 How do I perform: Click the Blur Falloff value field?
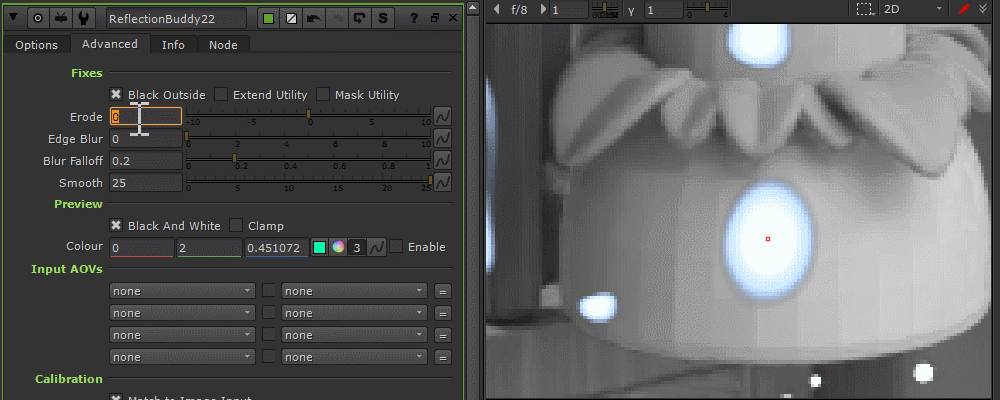pos(146,161)
